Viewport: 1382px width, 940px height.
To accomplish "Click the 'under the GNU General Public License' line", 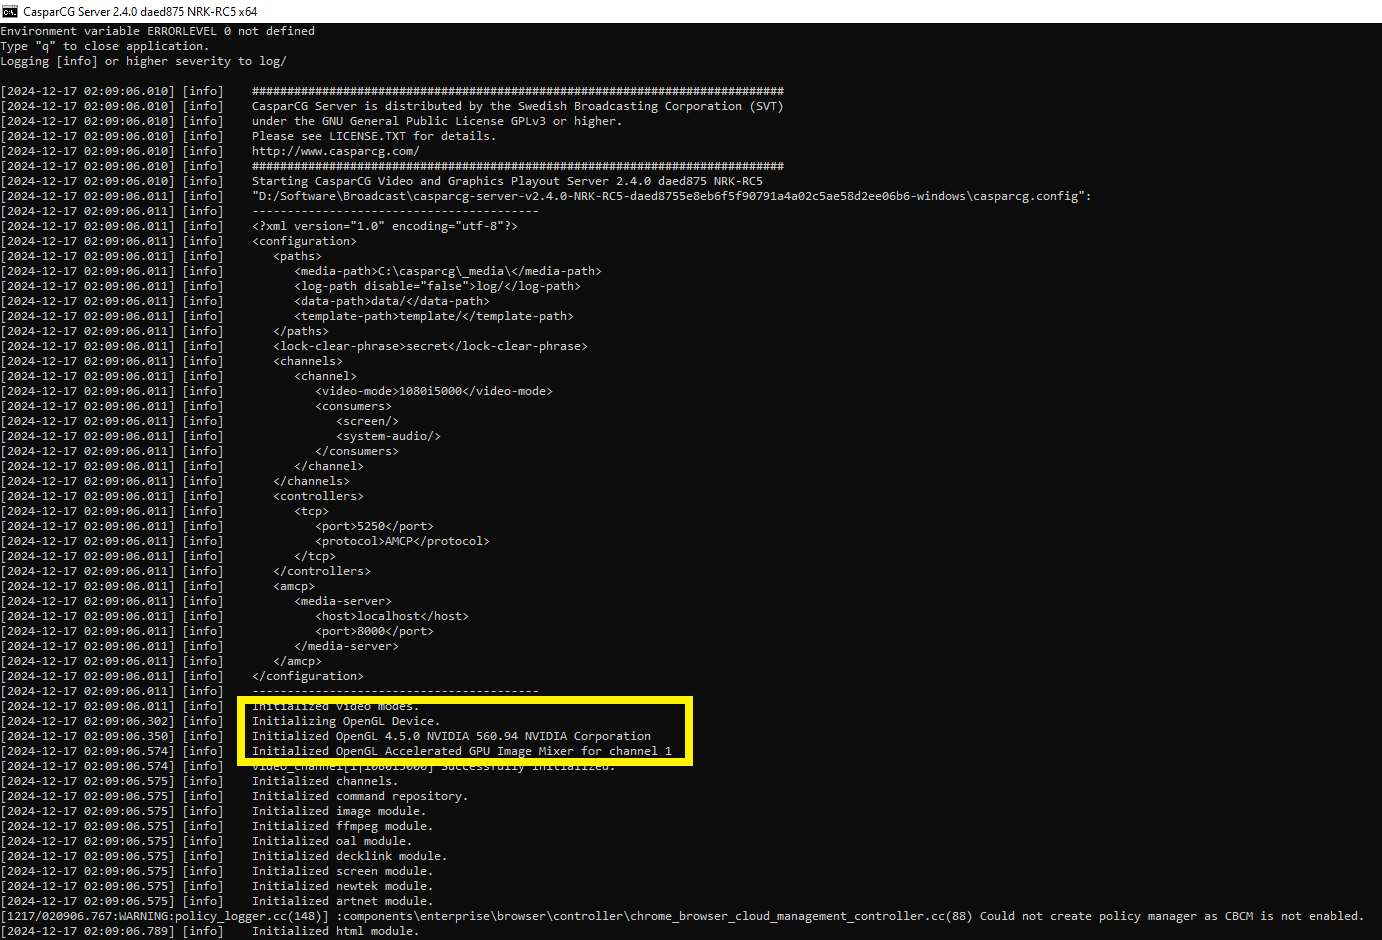I will click(x=437, y=121).
